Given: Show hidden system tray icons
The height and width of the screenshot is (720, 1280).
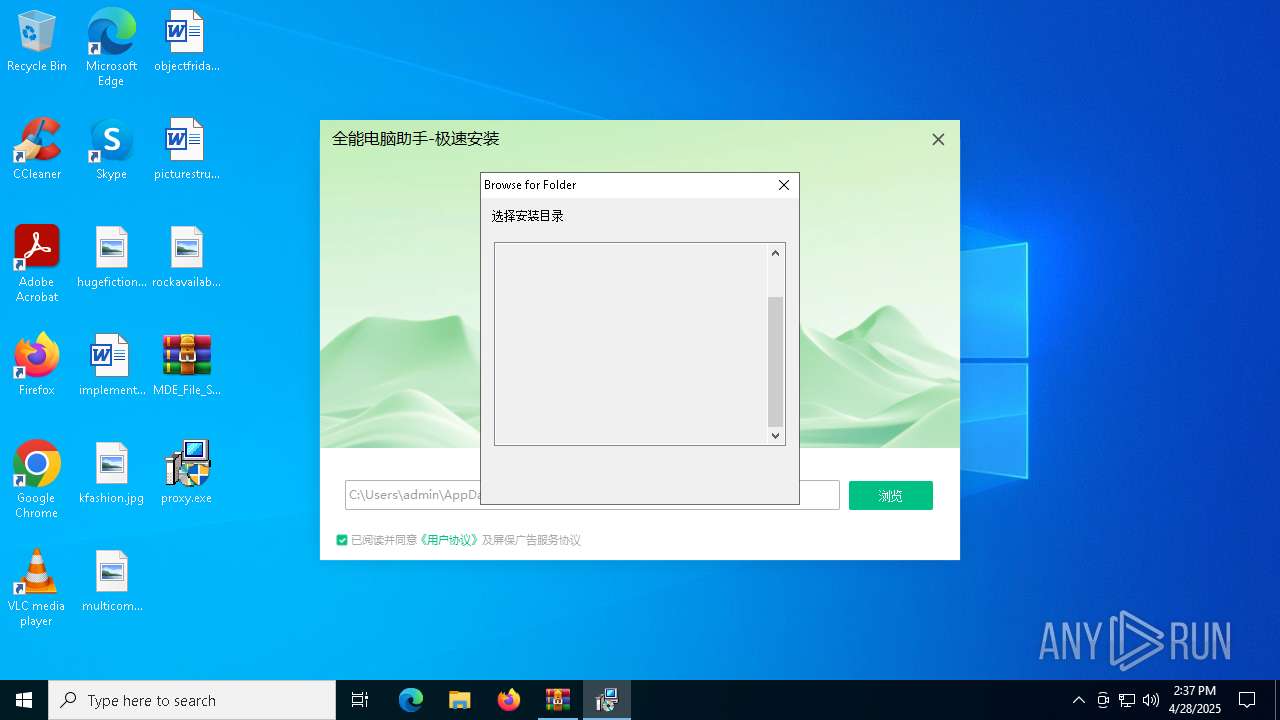Looking at the screenshot, I should tap(1079, 700).
